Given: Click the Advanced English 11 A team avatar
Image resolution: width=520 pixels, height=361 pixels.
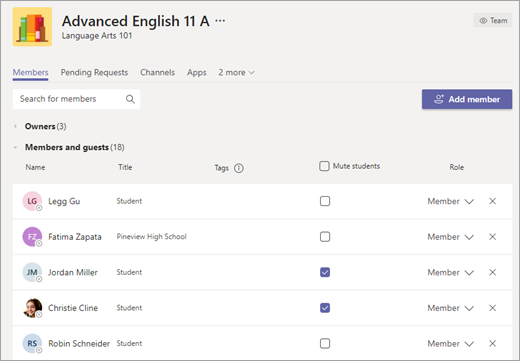Looking at the screenshot, I should coord(32,27).
